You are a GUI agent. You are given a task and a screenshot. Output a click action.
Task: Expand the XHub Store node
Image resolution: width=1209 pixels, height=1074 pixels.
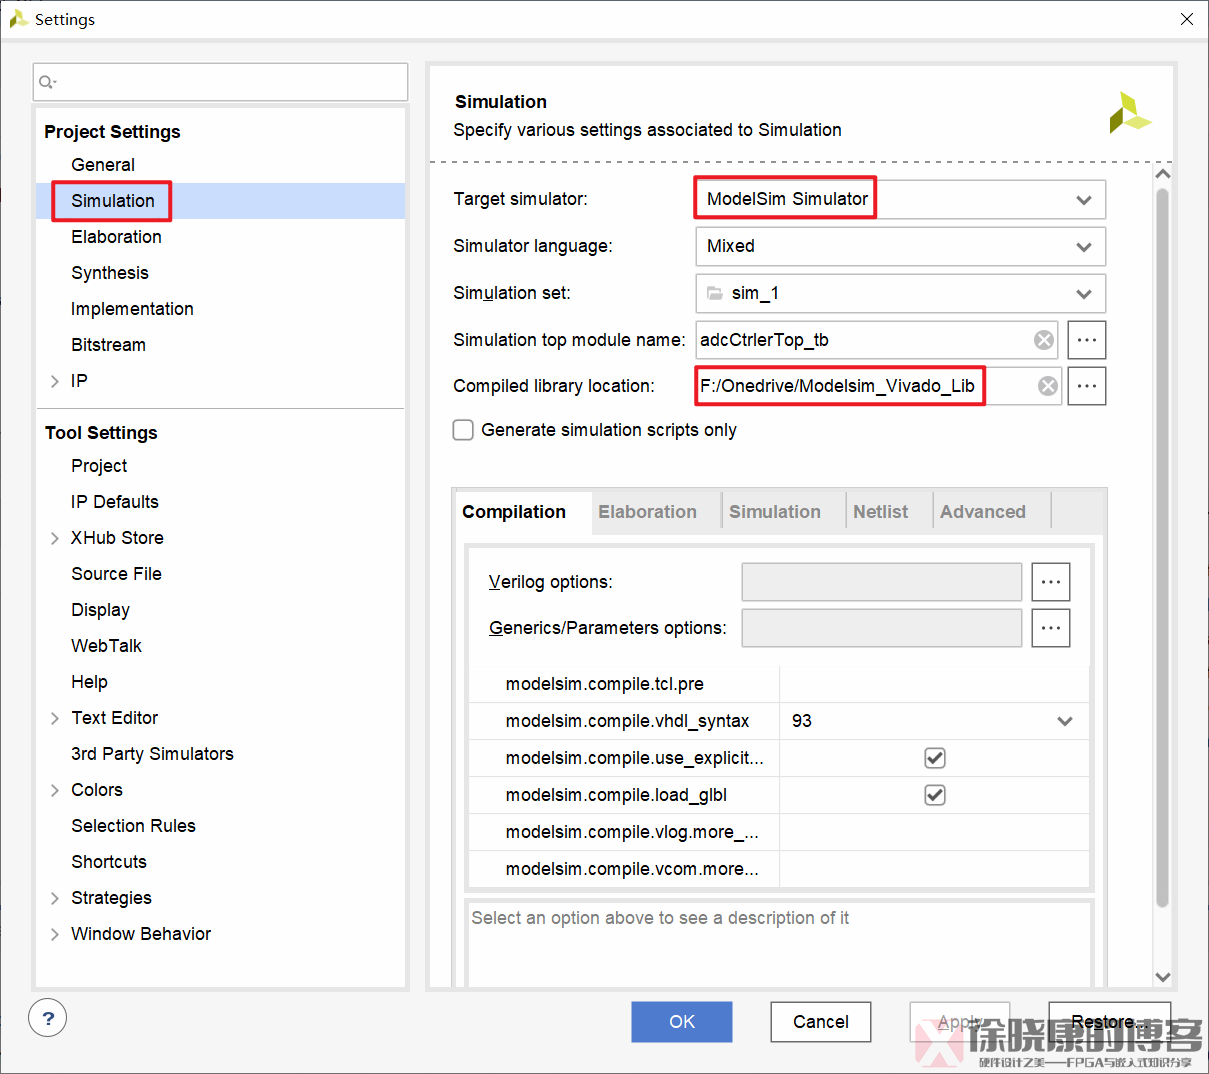[x=55, y=538]
